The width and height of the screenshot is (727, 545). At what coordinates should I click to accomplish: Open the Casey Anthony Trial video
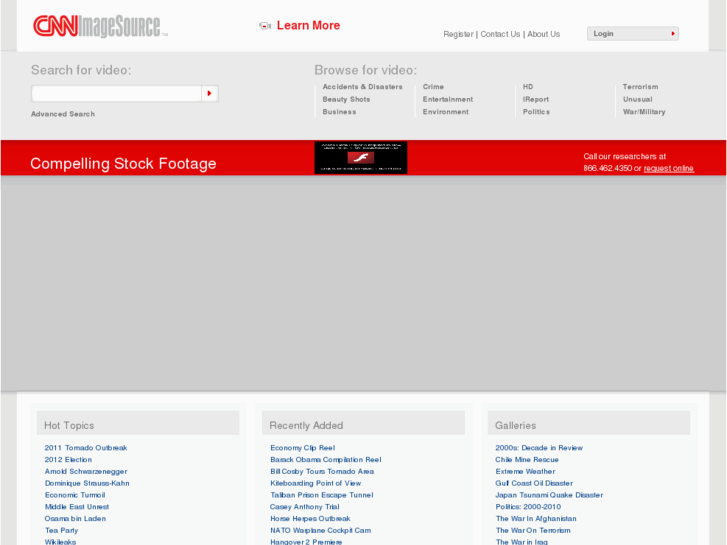305,507
